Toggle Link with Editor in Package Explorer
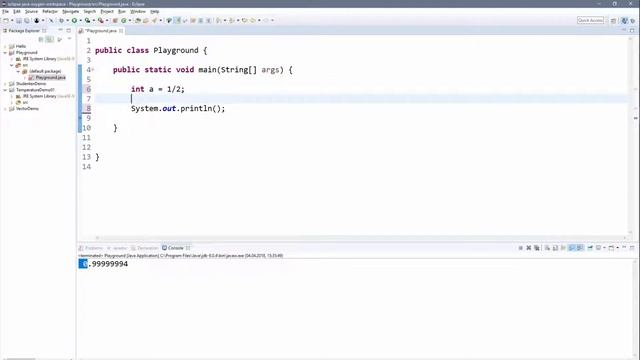 click(49, 40)
